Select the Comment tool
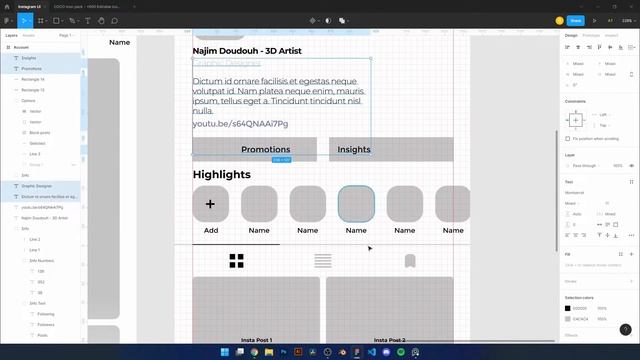The height and width of the screenshot is (360, 640). (x=114, y=20)
